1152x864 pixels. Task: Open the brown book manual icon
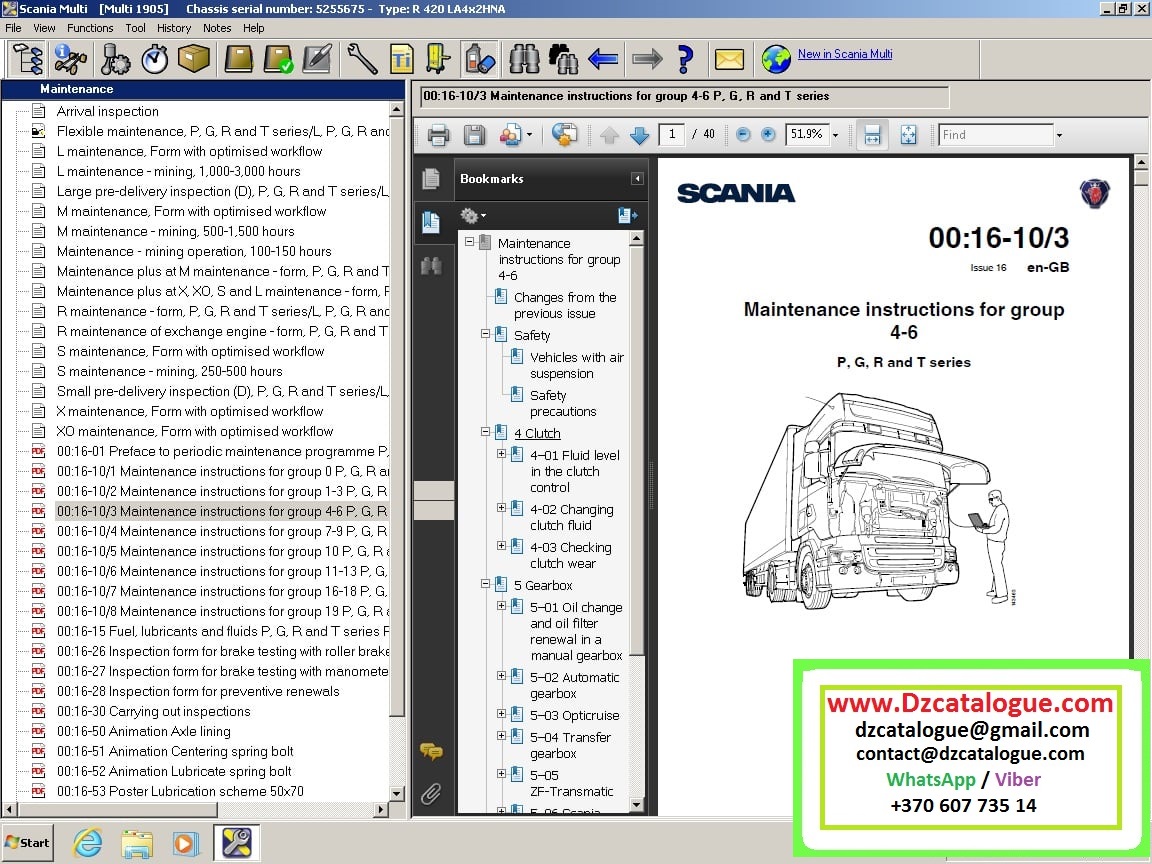pos(239,59)
